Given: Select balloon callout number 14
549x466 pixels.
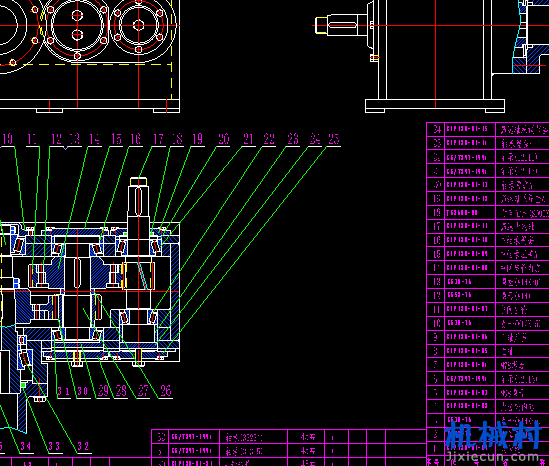Looking at the screenshot, I should pos(95,139).
